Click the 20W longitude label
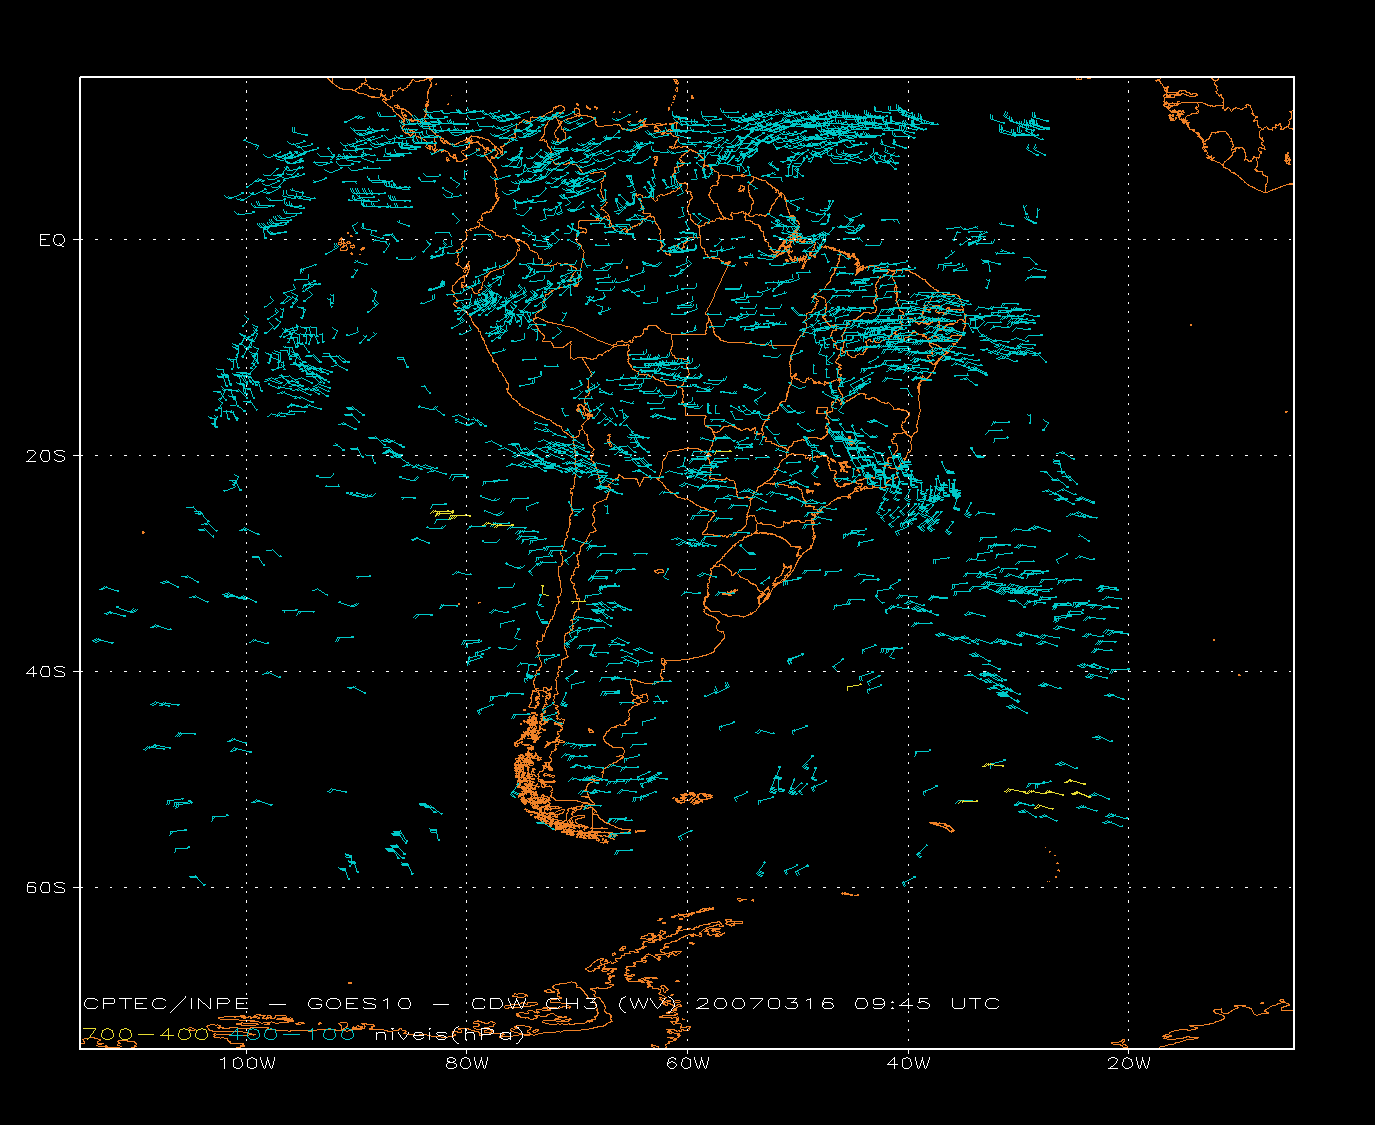The height and width of the screenshot is (1125, 1375). point(1129,1063)
